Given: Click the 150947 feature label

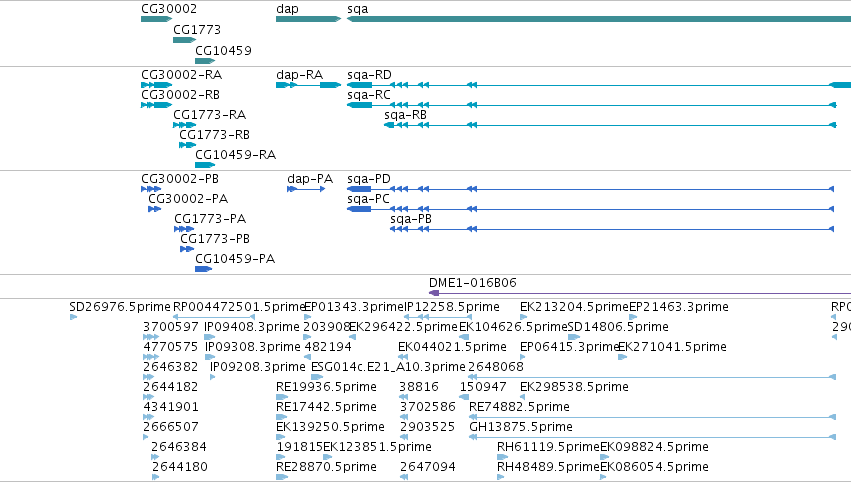Looking at the screenshot, I should [x=483, y=387].
